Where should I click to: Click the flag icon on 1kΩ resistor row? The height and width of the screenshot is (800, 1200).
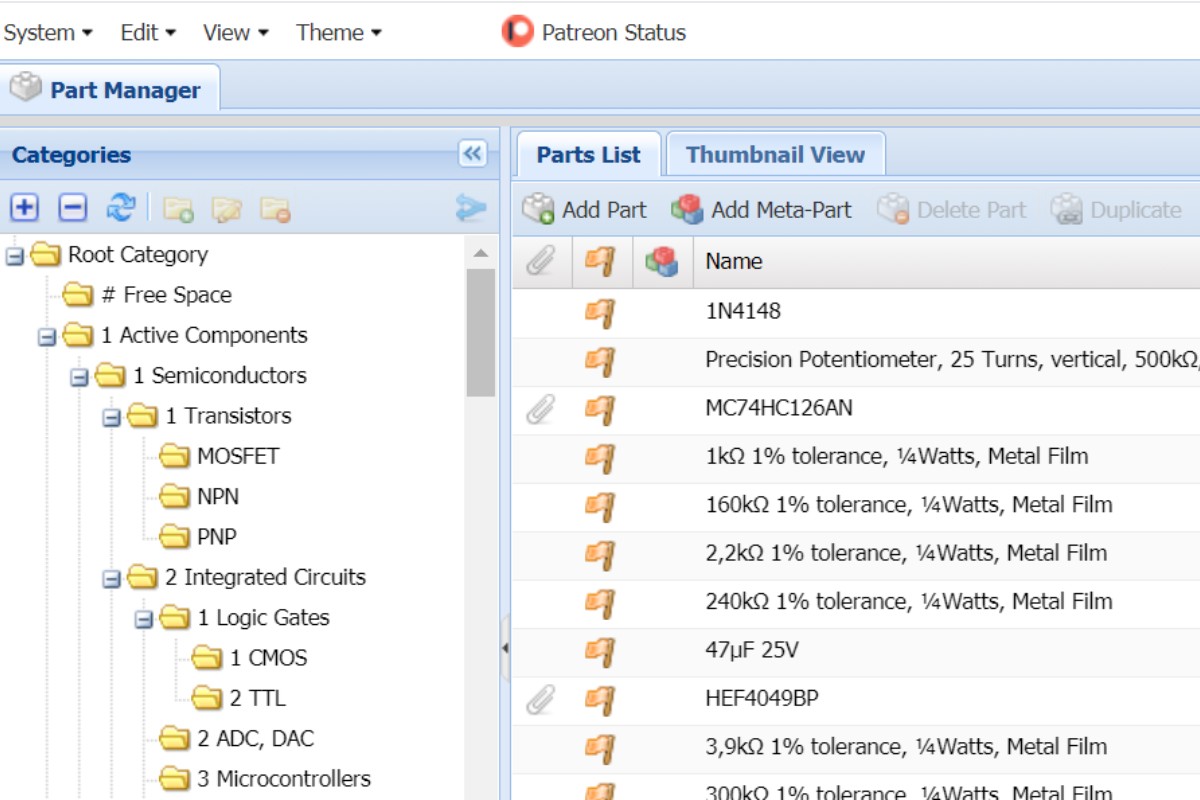[600, 457]
